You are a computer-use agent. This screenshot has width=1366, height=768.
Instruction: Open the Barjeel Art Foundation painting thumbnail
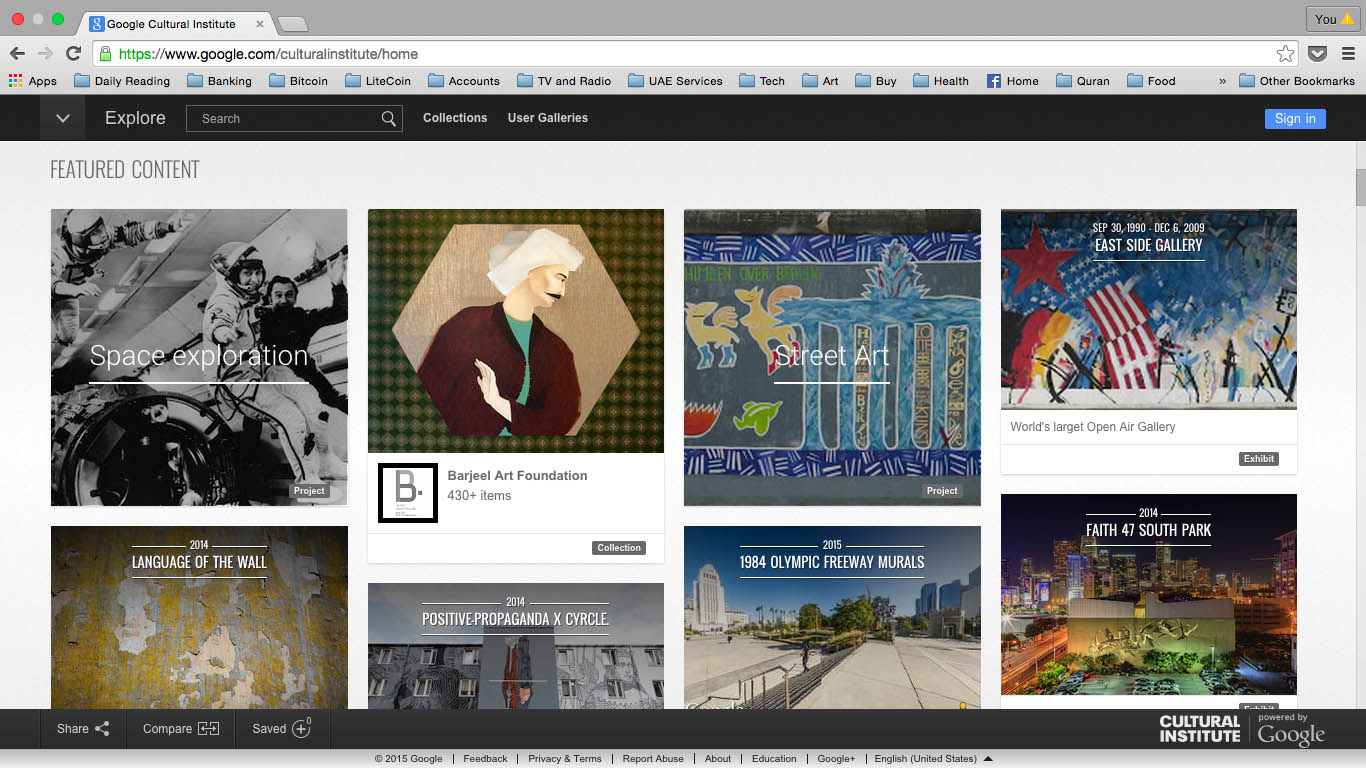pos(516,331)
